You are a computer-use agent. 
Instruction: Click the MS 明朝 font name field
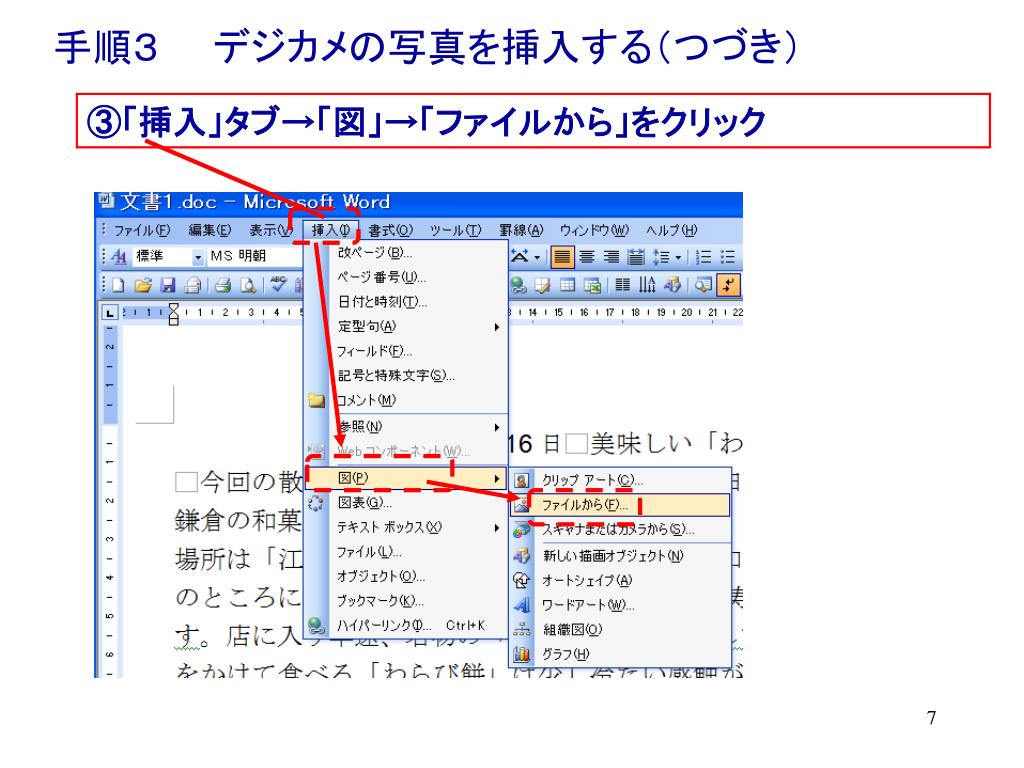(x=255, y=257)
